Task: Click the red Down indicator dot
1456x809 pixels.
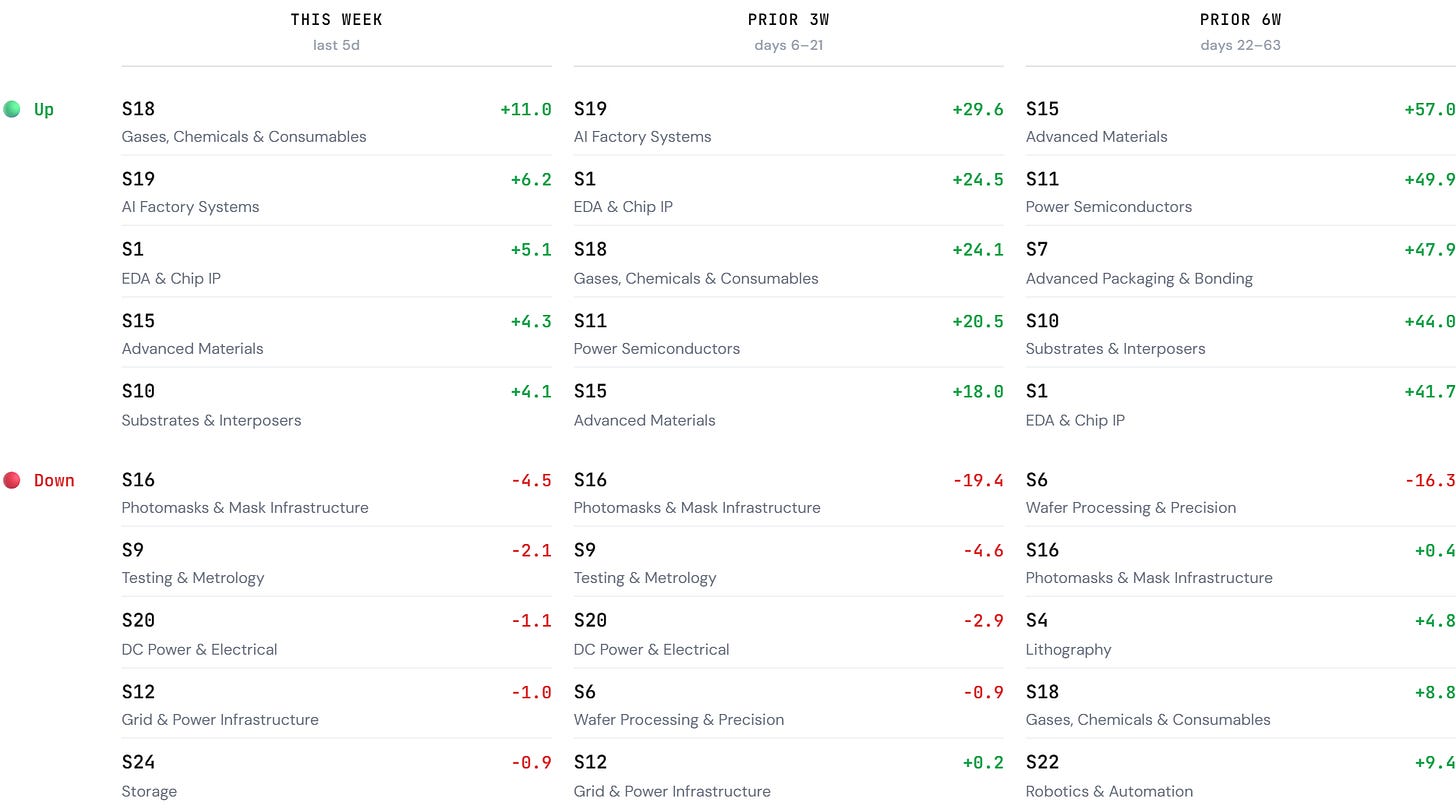Action: tap(12, 480)
